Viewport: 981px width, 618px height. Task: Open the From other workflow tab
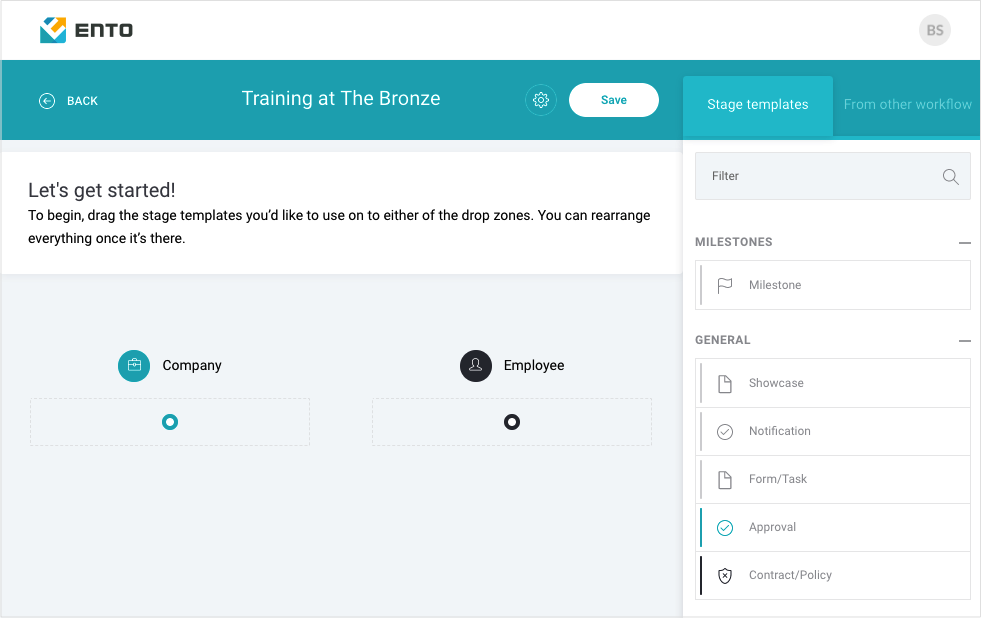[x=907, y=104]
